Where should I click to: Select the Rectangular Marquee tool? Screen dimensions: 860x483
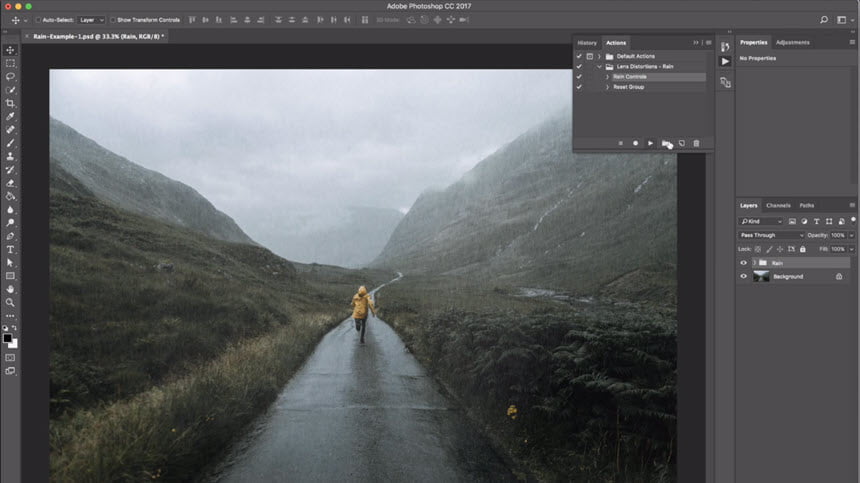(x=10, y=64)
